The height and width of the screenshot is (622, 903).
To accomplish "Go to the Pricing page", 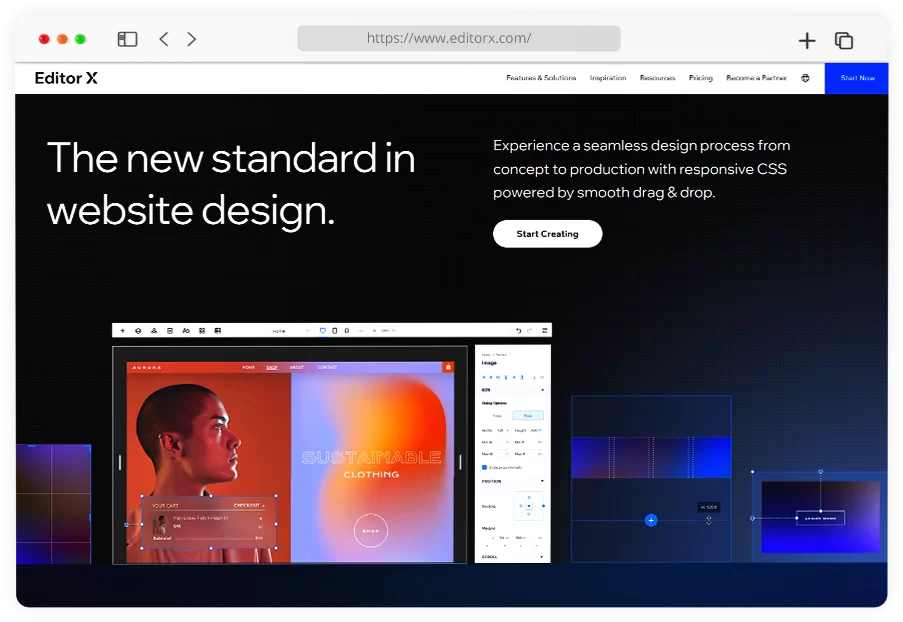I will pyautogui.click(x=700, y=78).
